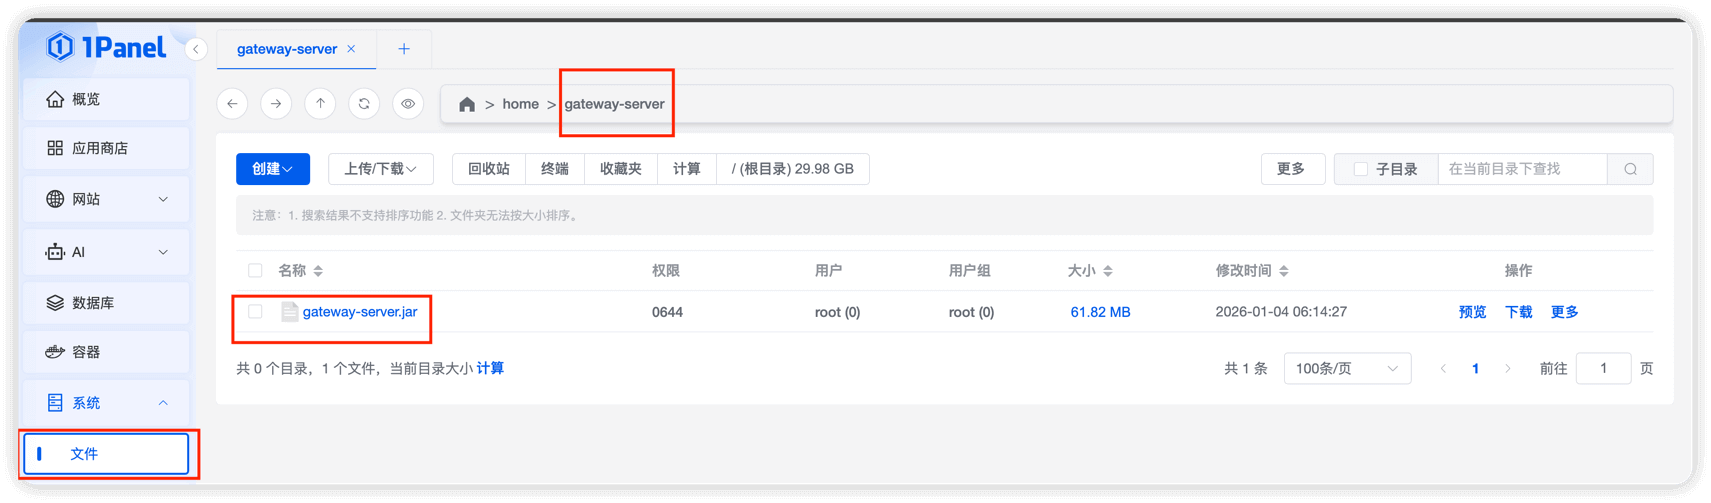Enable the 子目录 subdirectory checkbox
The width and height of the screenshot is (1711, 503).
click(x=1360, y=169)
